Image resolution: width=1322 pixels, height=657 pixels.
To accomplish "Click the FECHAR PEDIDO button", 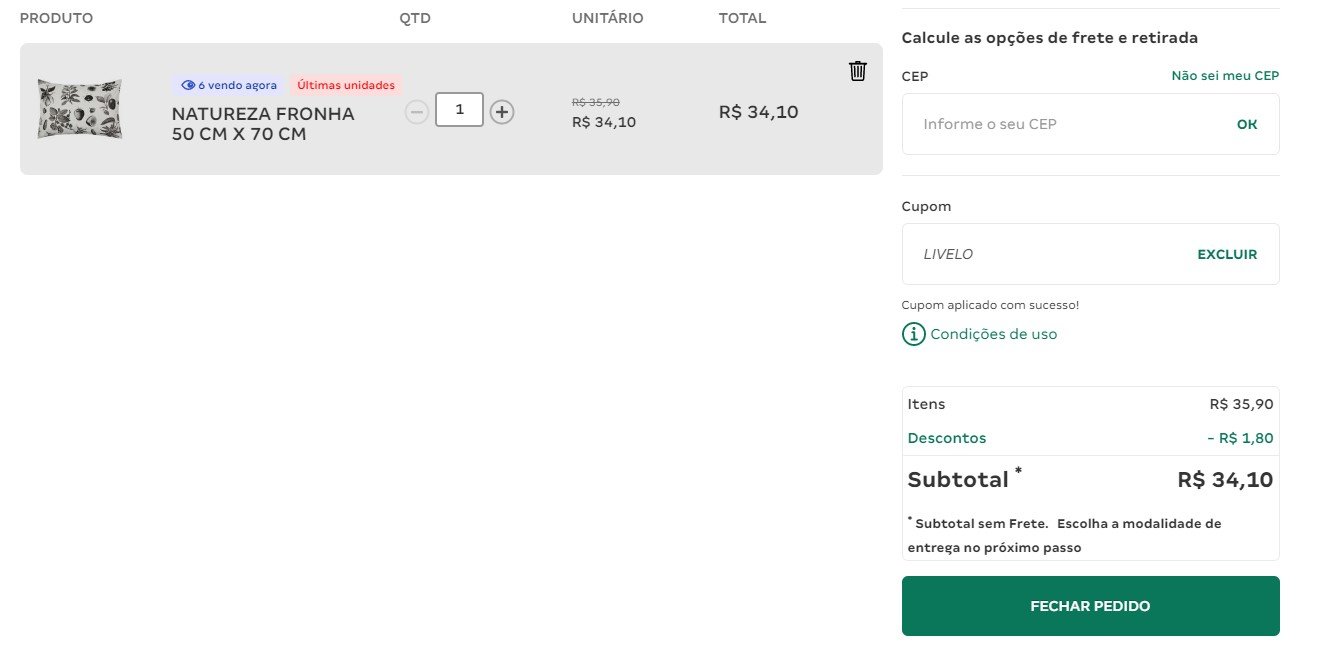I will point(1090,606).
